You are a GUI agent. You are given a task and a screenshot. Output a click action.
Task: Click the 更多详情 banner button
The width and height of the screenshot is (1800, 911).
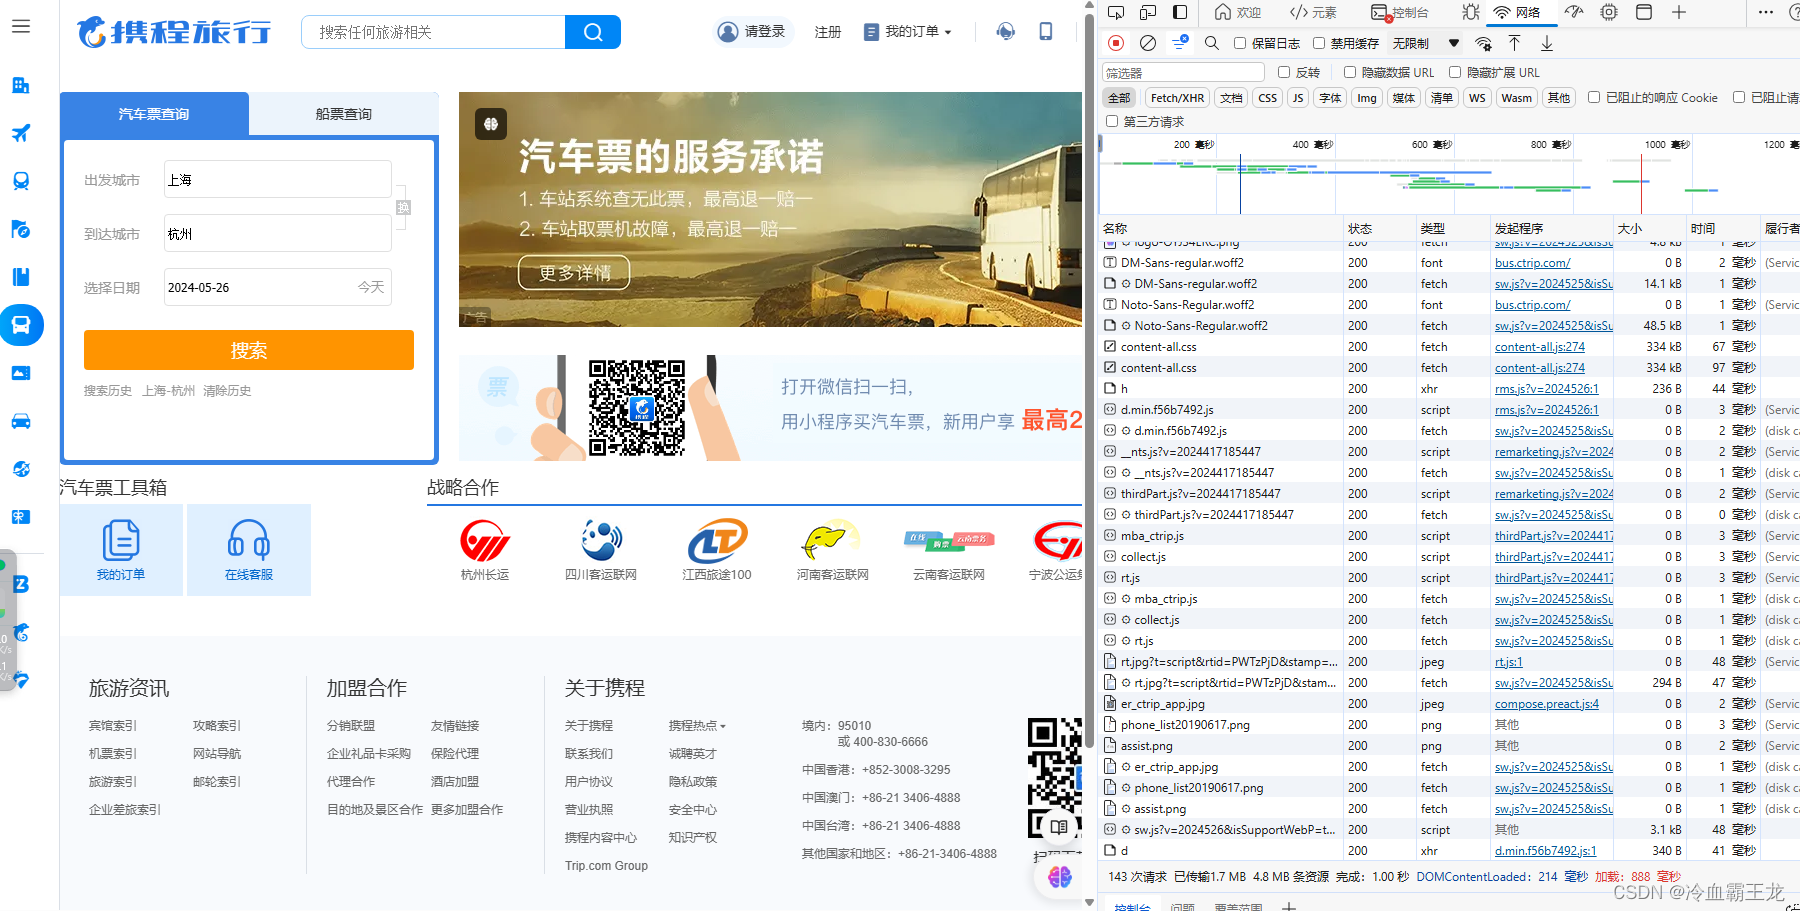tap(574, 272)
